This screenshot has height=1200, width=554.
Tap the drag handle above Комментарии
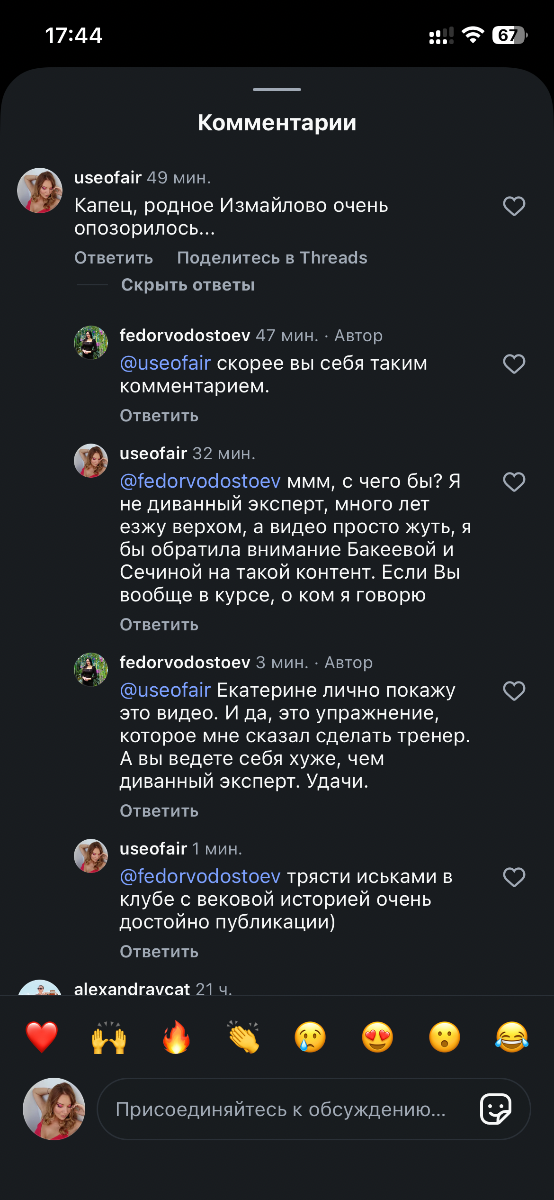point(277,91)
